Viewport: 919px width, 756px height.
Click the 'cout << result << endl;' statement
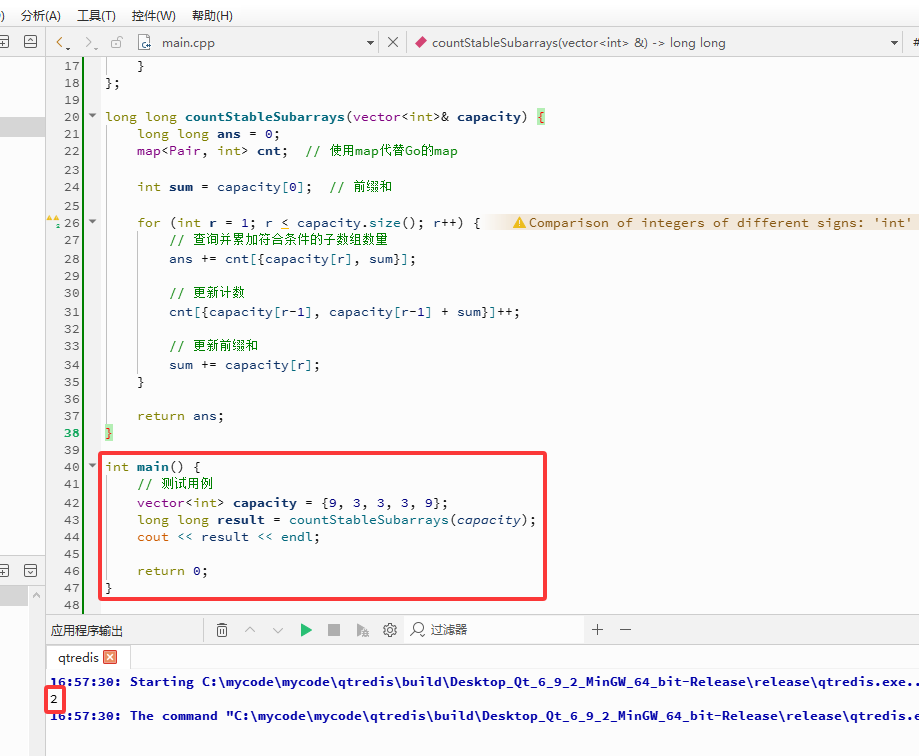point(229,537)
